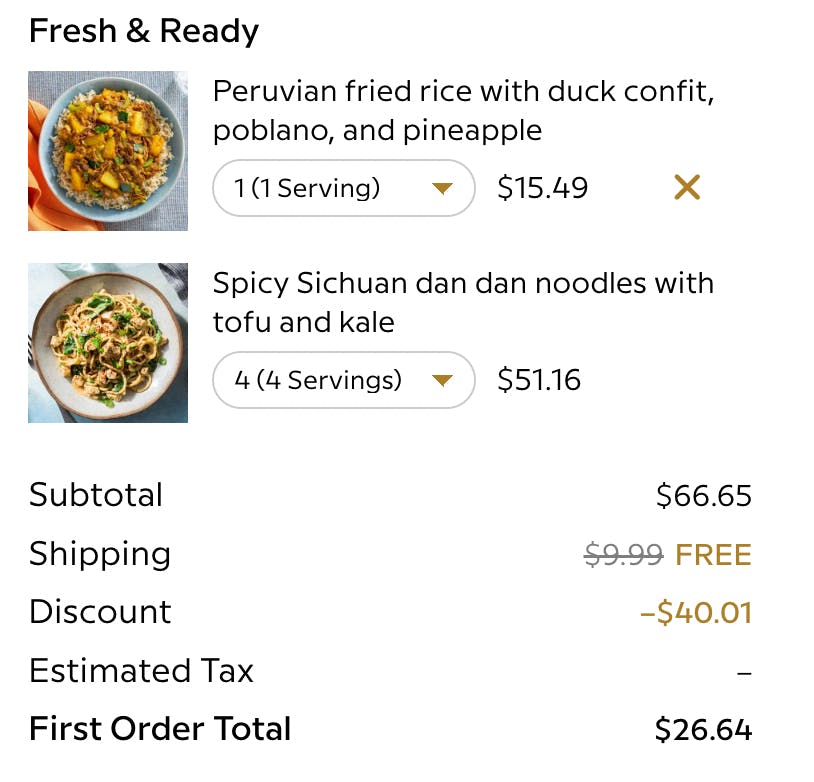Open the "4 (4 Servings)" quantity dropdown

pos(343,380)
